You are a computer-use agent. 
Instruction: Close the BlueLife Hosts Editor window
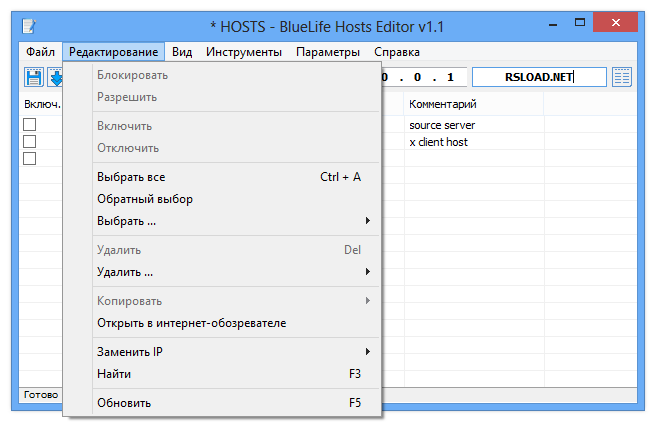tap(615, 22)
